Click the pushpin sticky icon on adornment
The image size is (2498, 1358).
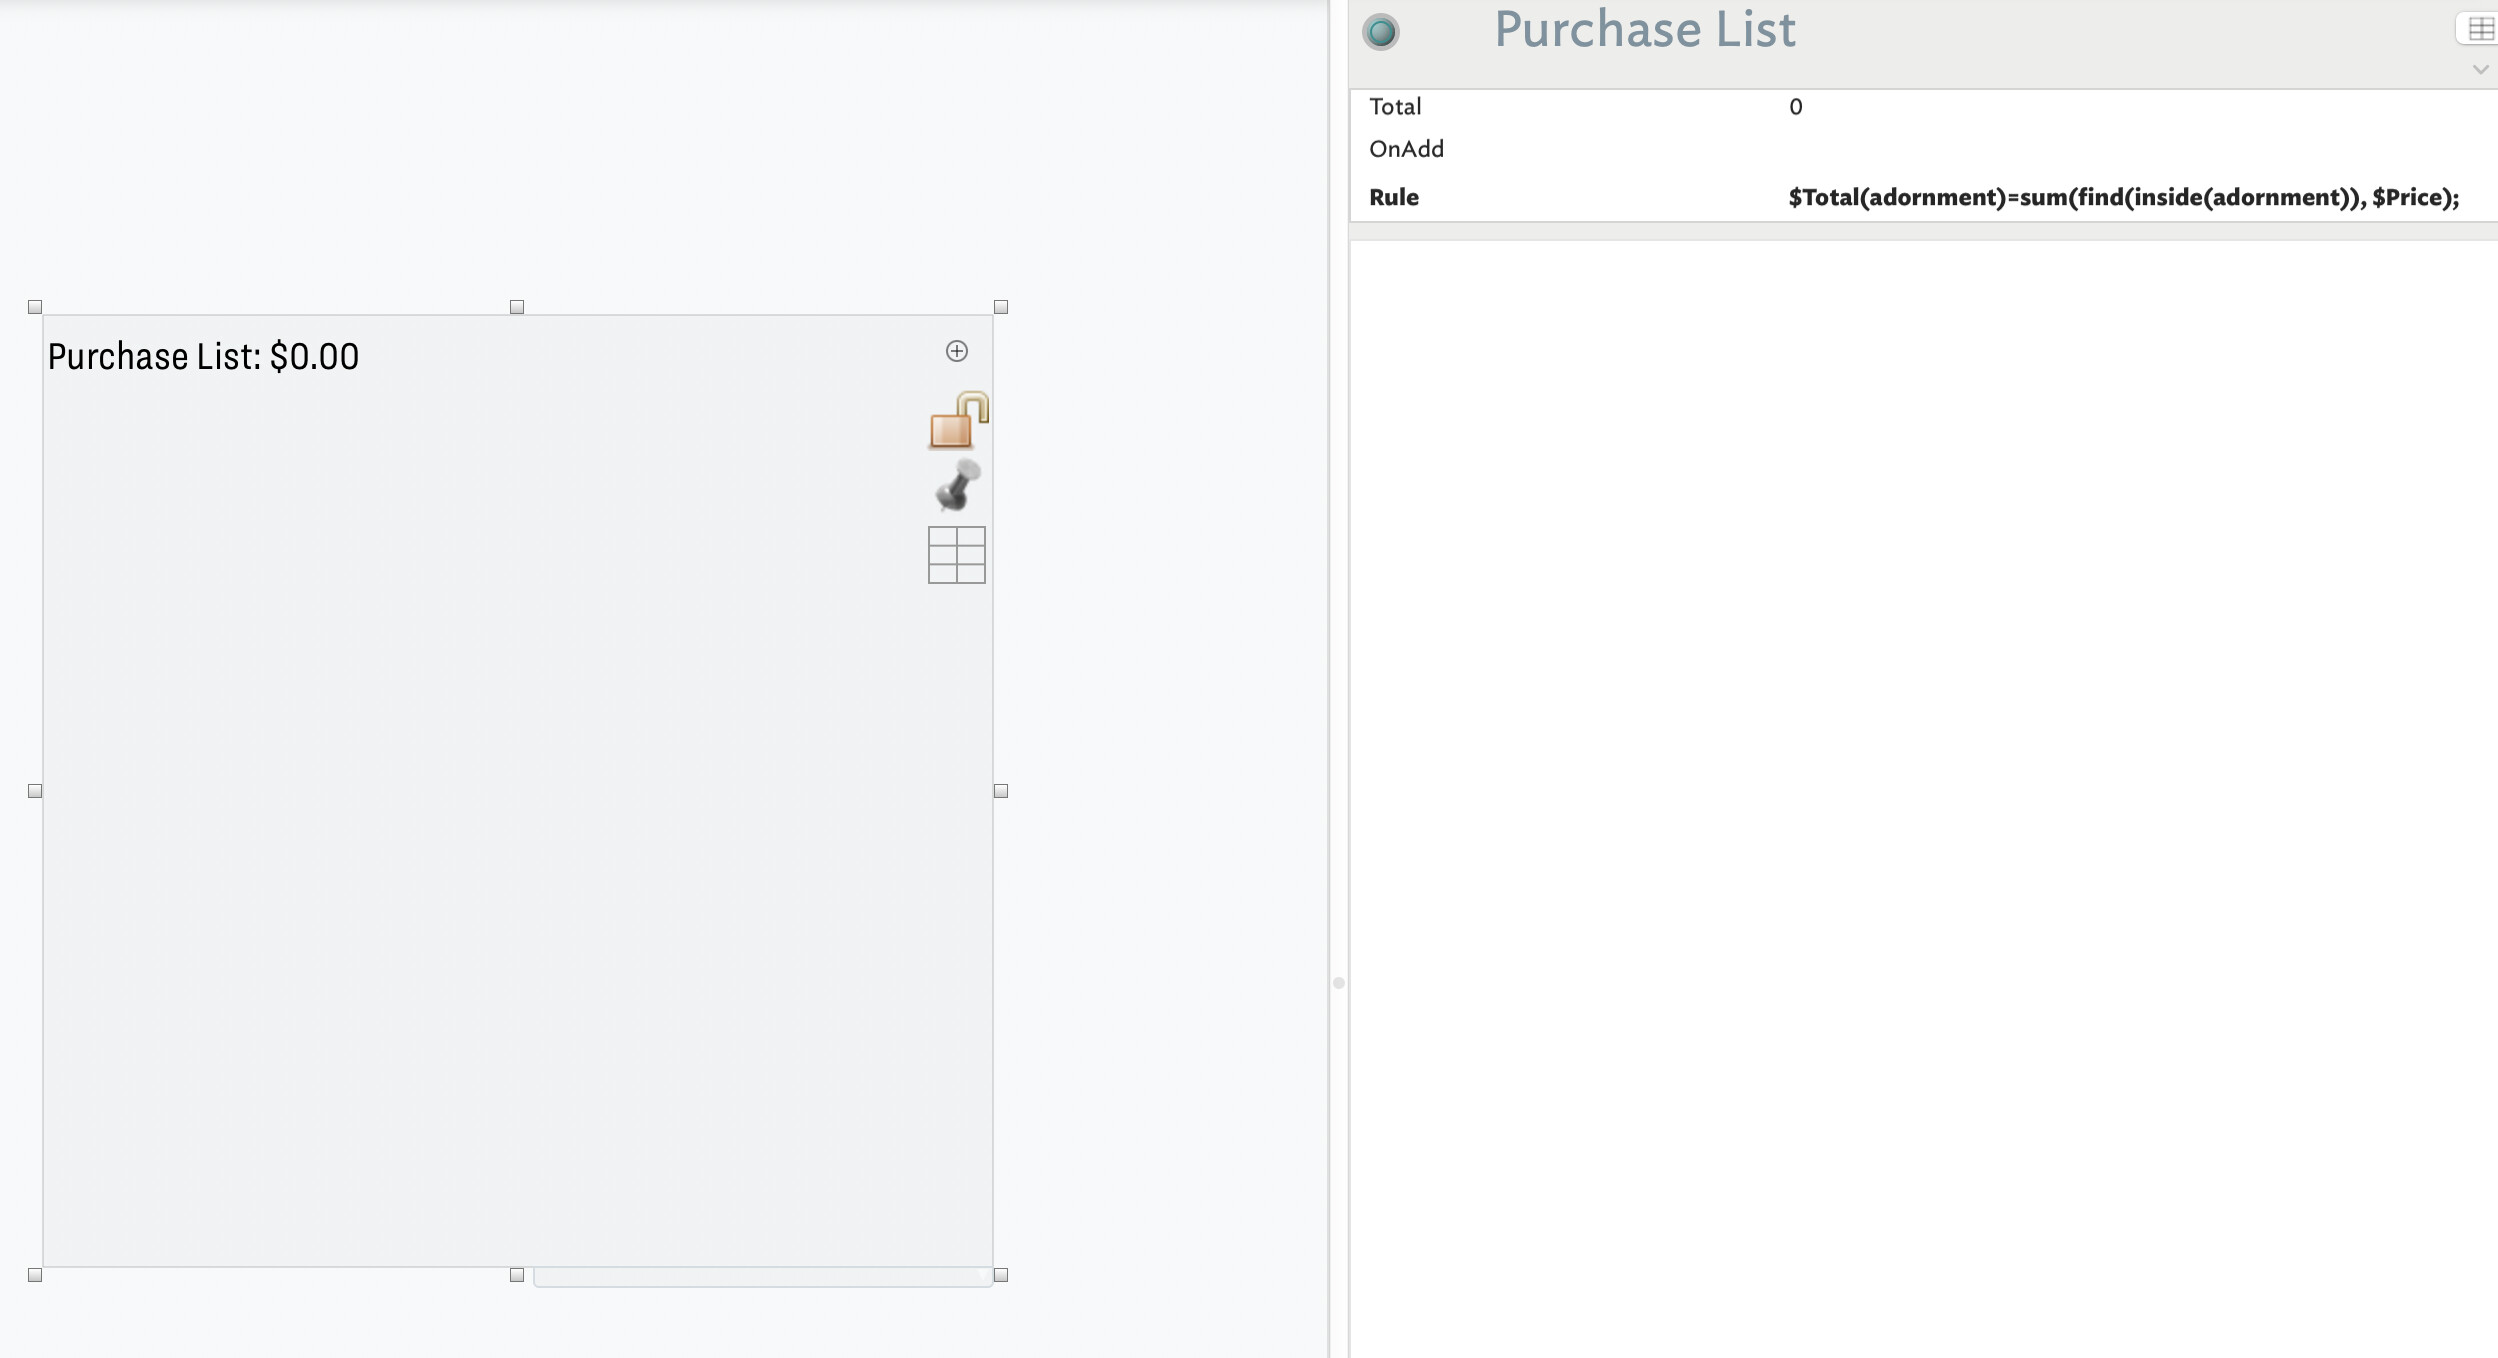pyautogui.click(x=957, y=486)
